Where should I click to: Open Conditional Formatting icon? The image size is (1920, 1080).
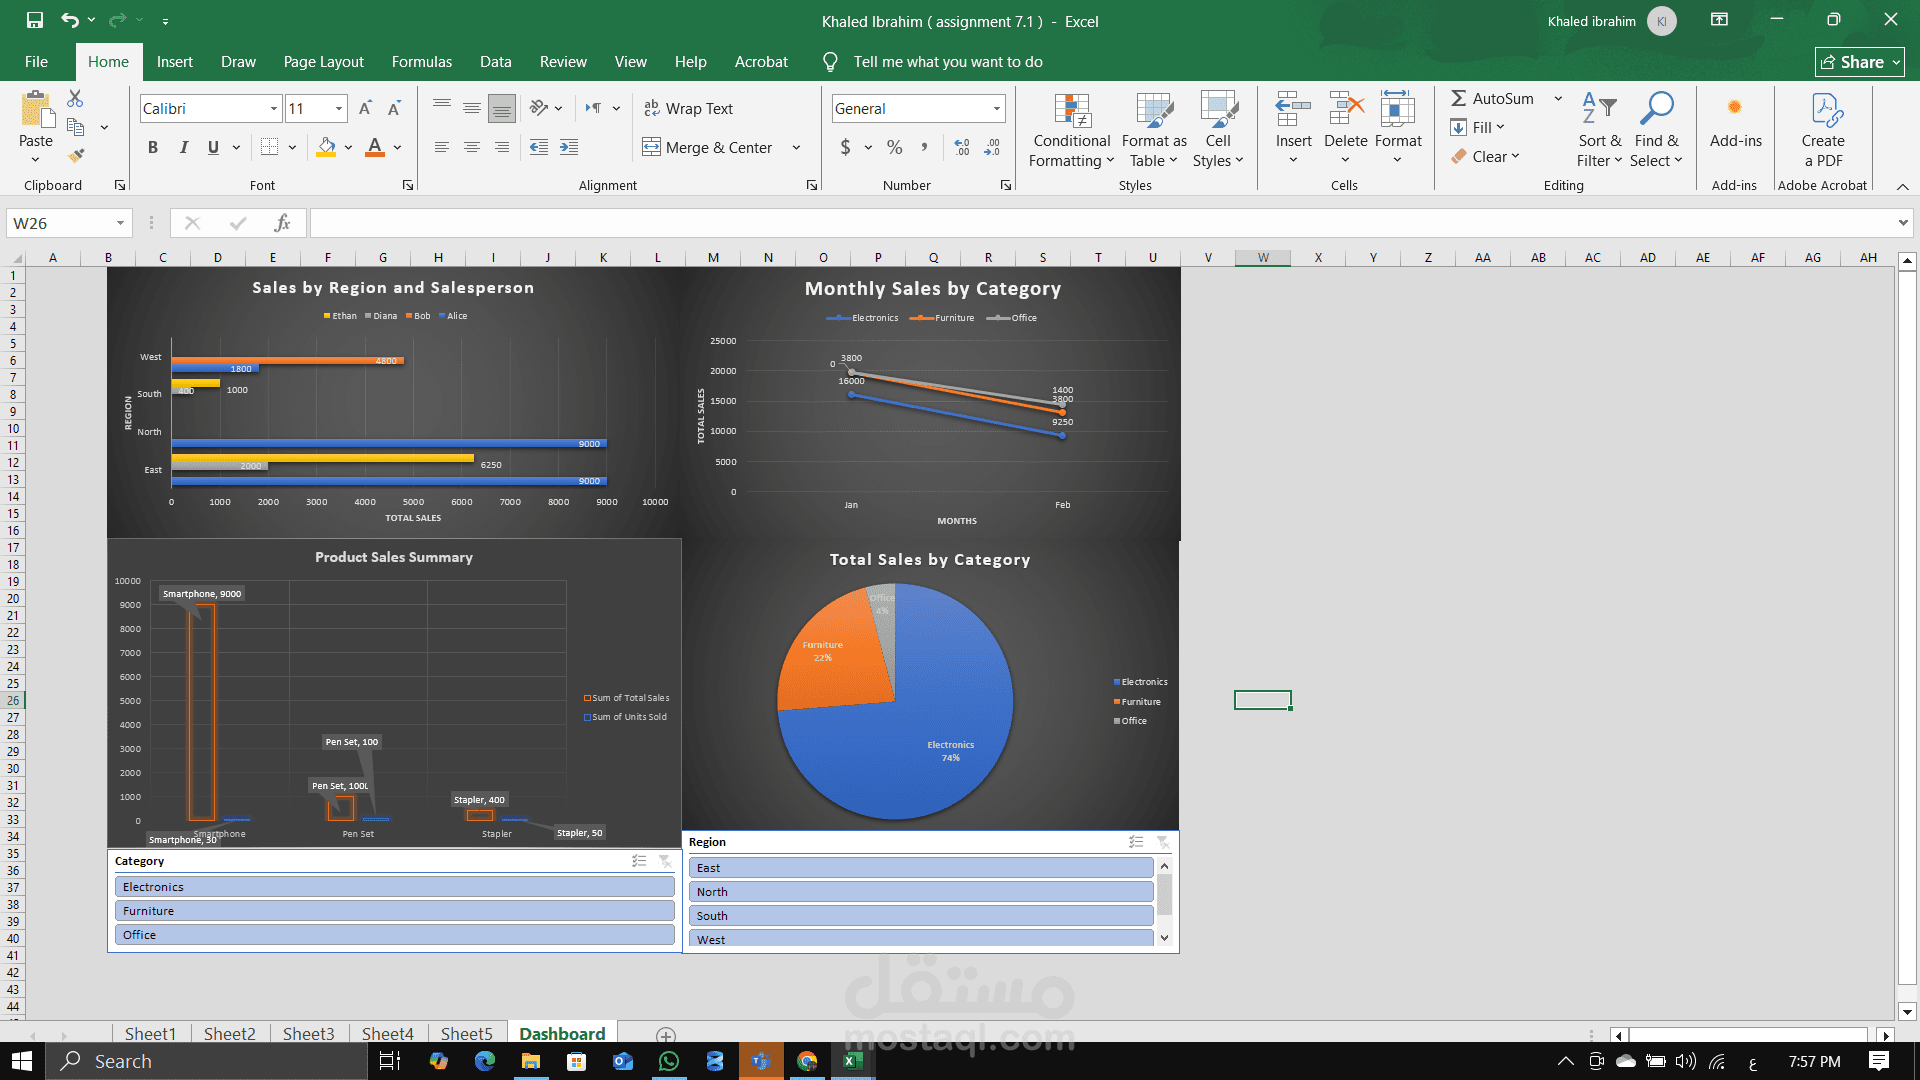(x=1072, y=110)
